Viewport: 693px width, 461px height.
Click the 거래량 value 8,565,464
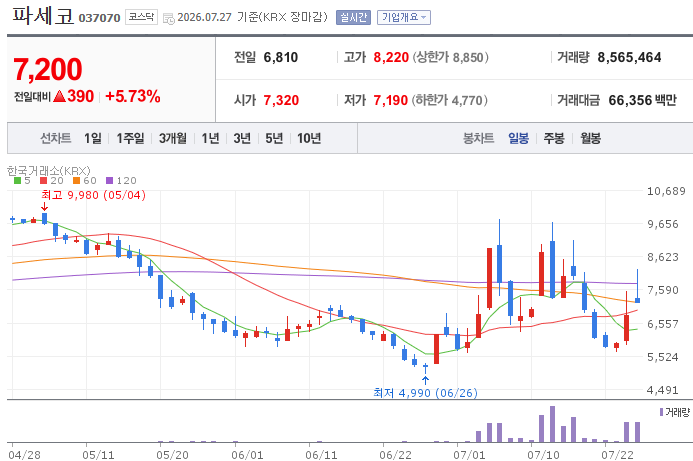point(629,57)
